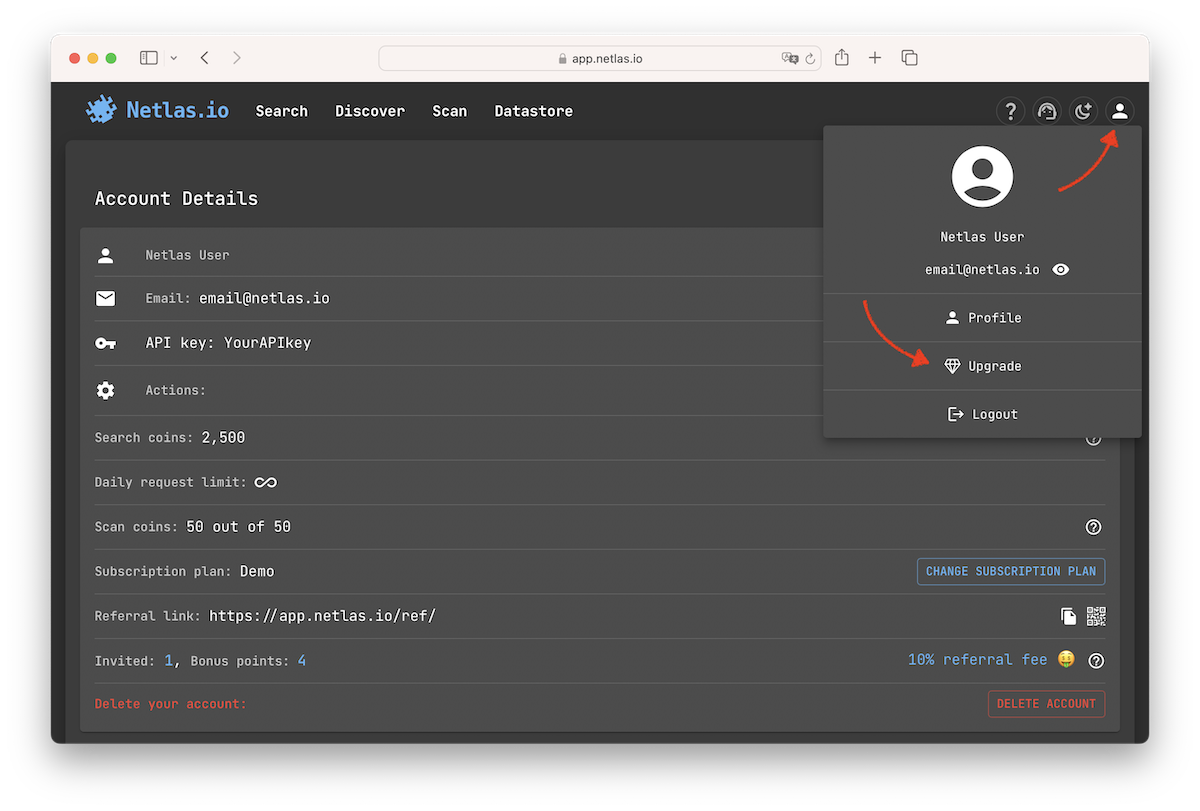The height and width of the screenshot is (811, 1200).
Task: Open the Search navigation item
Action: click(x=282, y=111)
